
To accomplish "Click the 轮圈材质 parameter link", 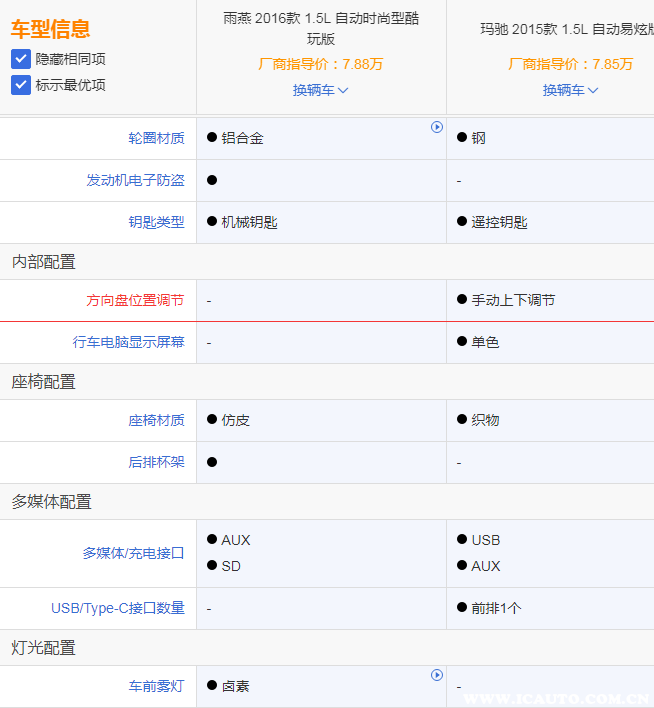I will pyautogui.click(x=156, y=138).
